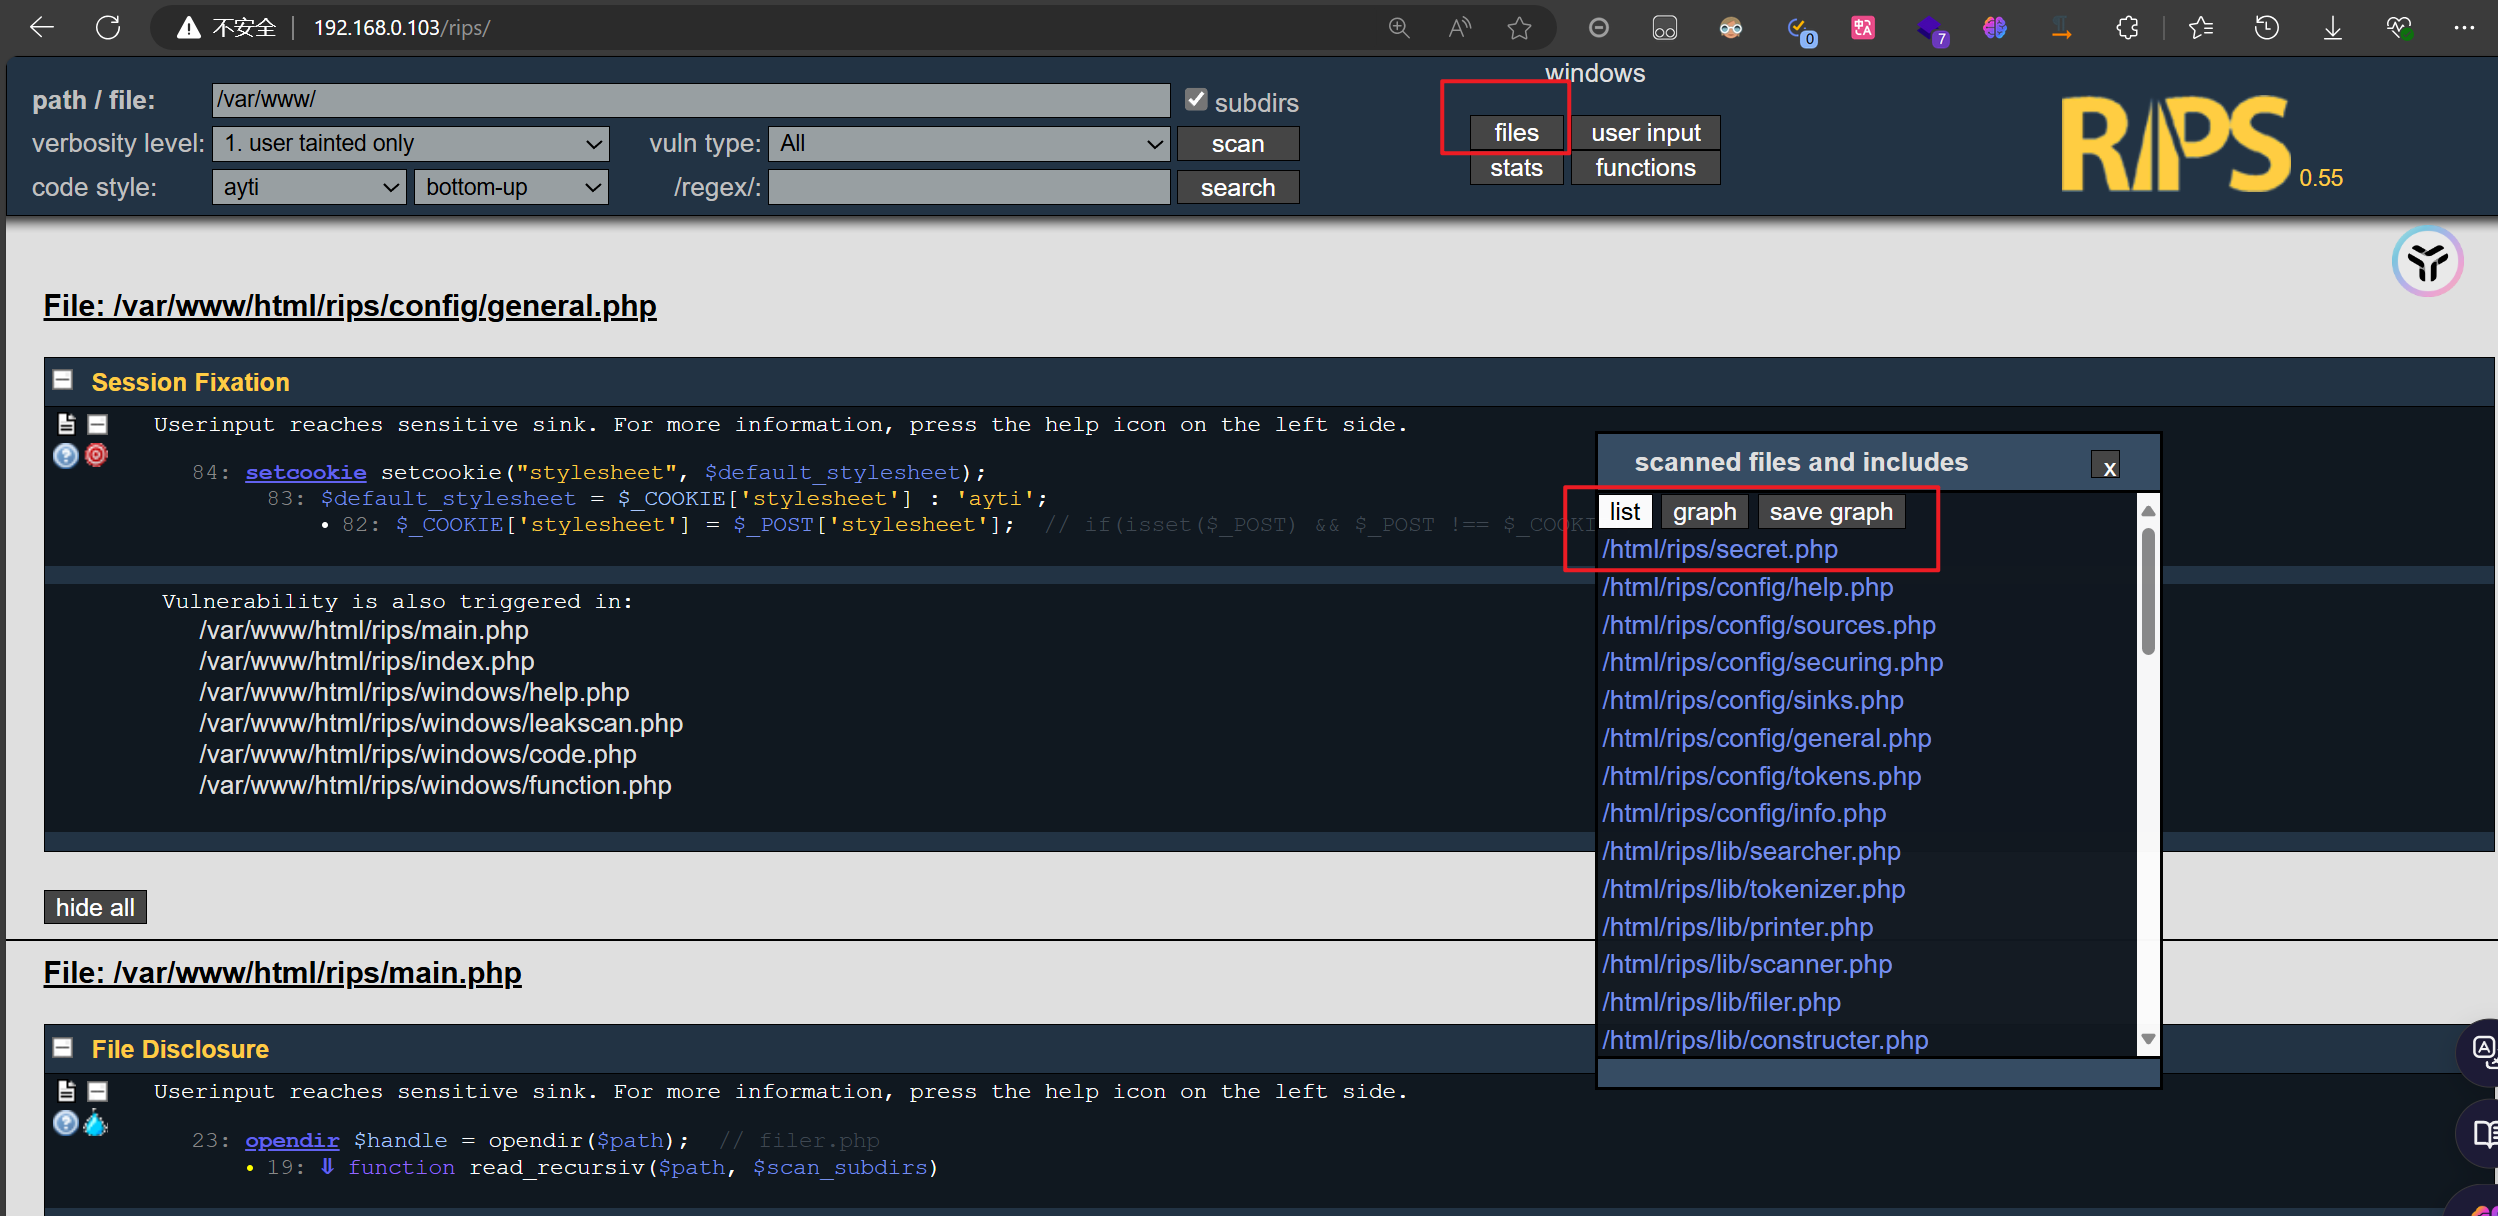2498x1216 pixels.
Task: Click the File: /var/www/html/rips/config/general.php heading
Action: tap(350, 305)
